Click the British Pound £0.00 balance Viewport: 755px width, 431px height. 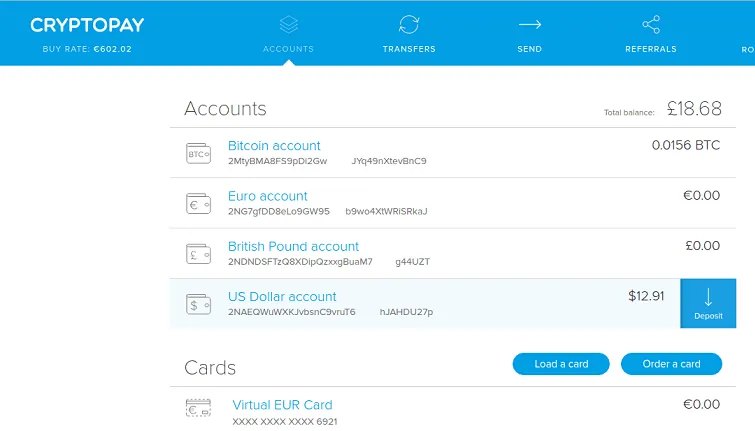tap(703, 246)
